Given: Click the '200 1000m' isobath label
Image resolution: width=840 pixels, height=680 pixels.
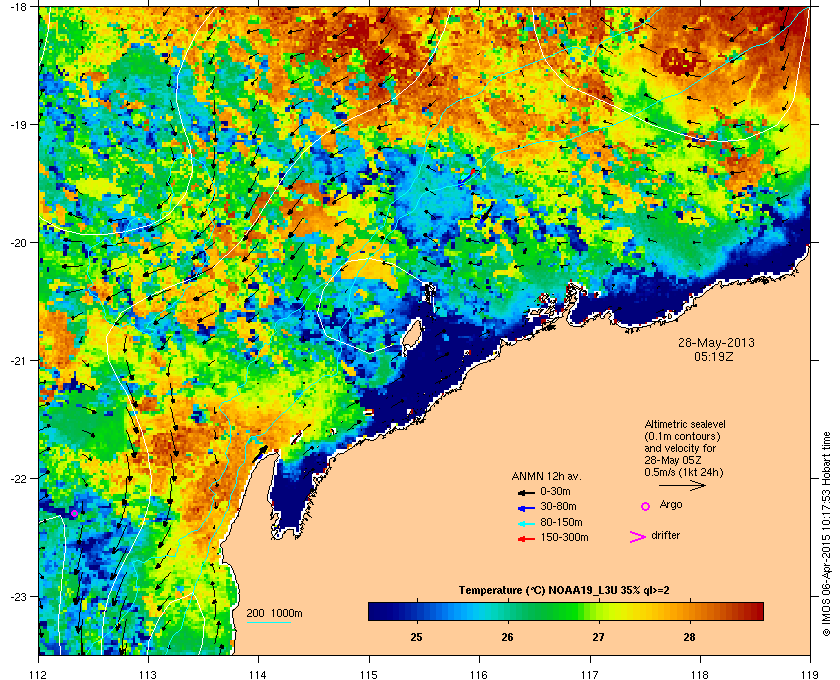Looking at the screenshot, I should coord(274,614).
